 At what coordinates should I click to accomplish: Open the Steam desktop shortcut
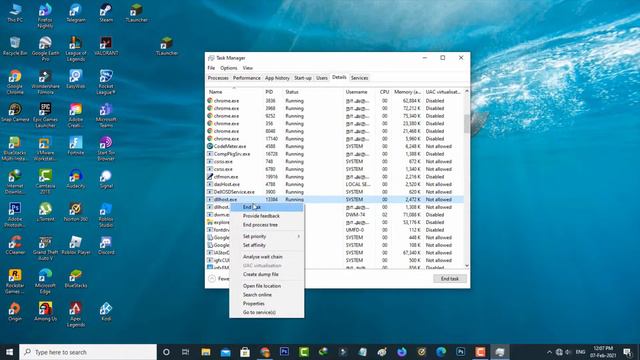(x=106, y=13)
